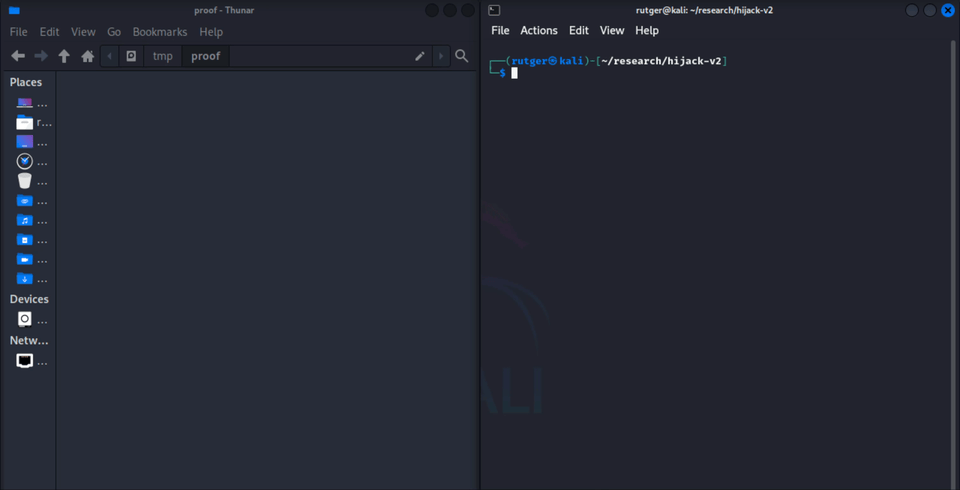Screen dimensions: 960x490
Task: Click the tmp path segment button
Action: [163, 56]
